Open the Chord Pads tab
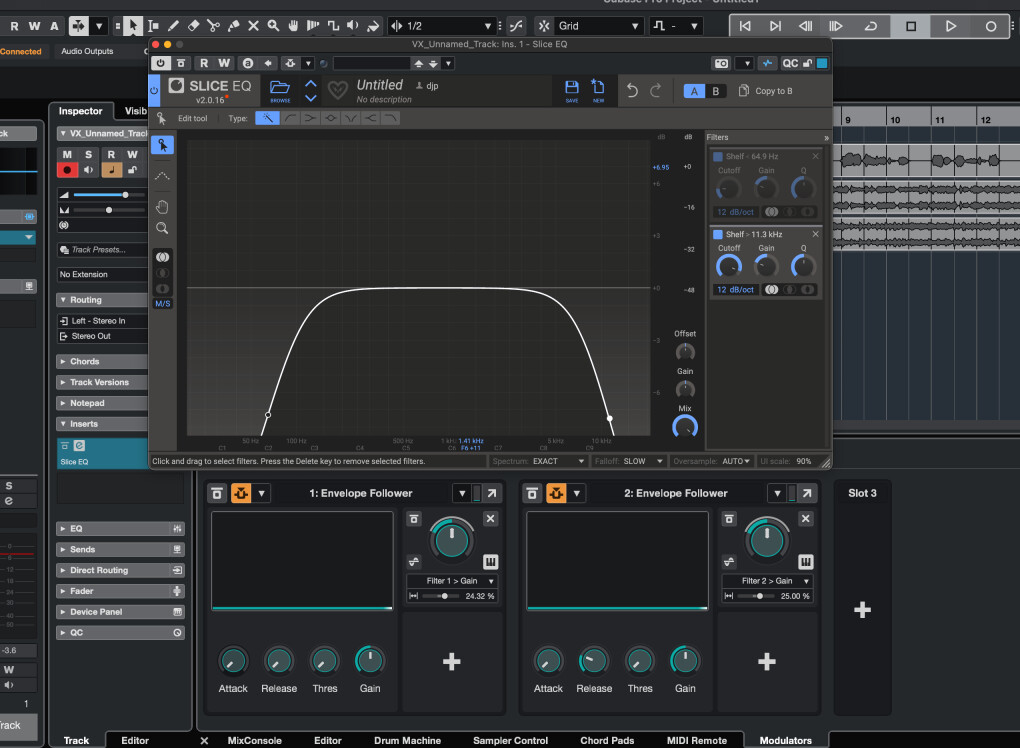This screenshot has width=1020, height=748. click(607, 740)
